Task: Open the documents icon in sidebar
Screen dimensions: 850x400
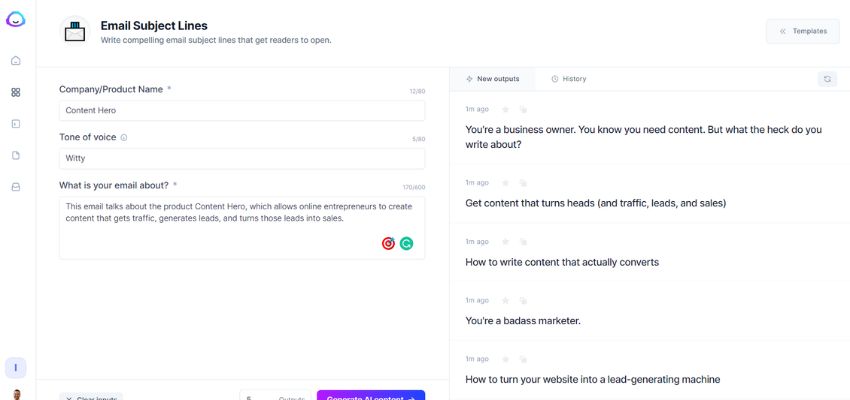Action: click(x=16, y=156)
